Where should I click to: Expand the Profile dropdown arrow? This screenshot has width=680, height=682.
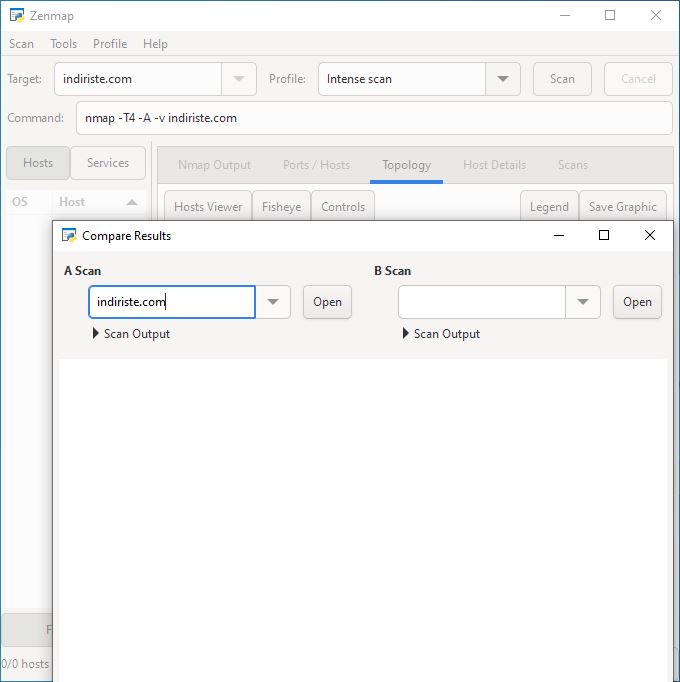(502, 79)
